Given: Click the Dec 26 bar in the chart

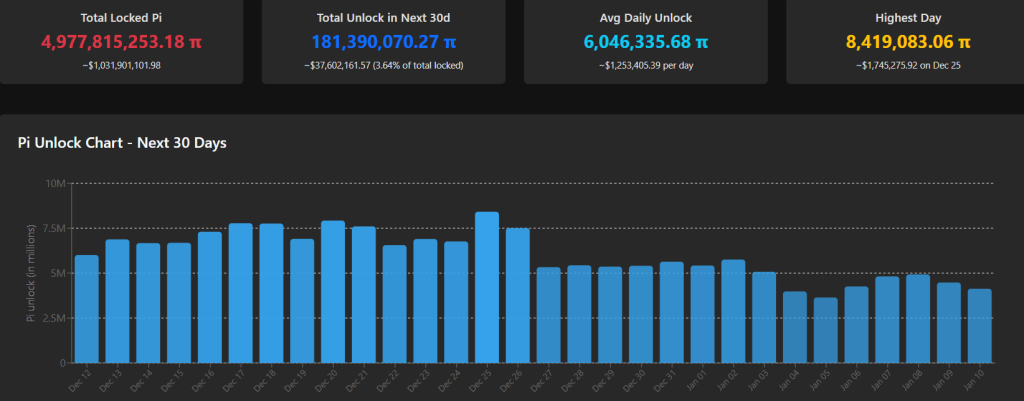Looking at the screenshot, I should [518, 296].
